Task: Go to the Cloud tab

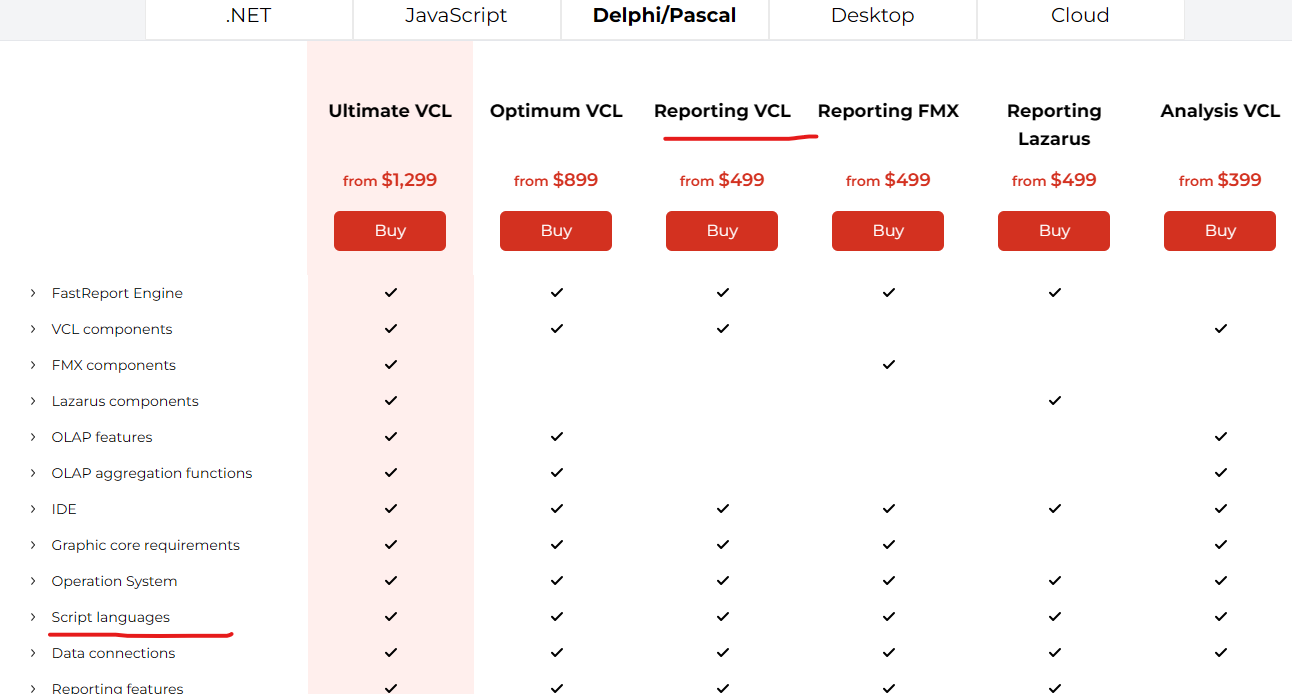Action: [1080, 16]
